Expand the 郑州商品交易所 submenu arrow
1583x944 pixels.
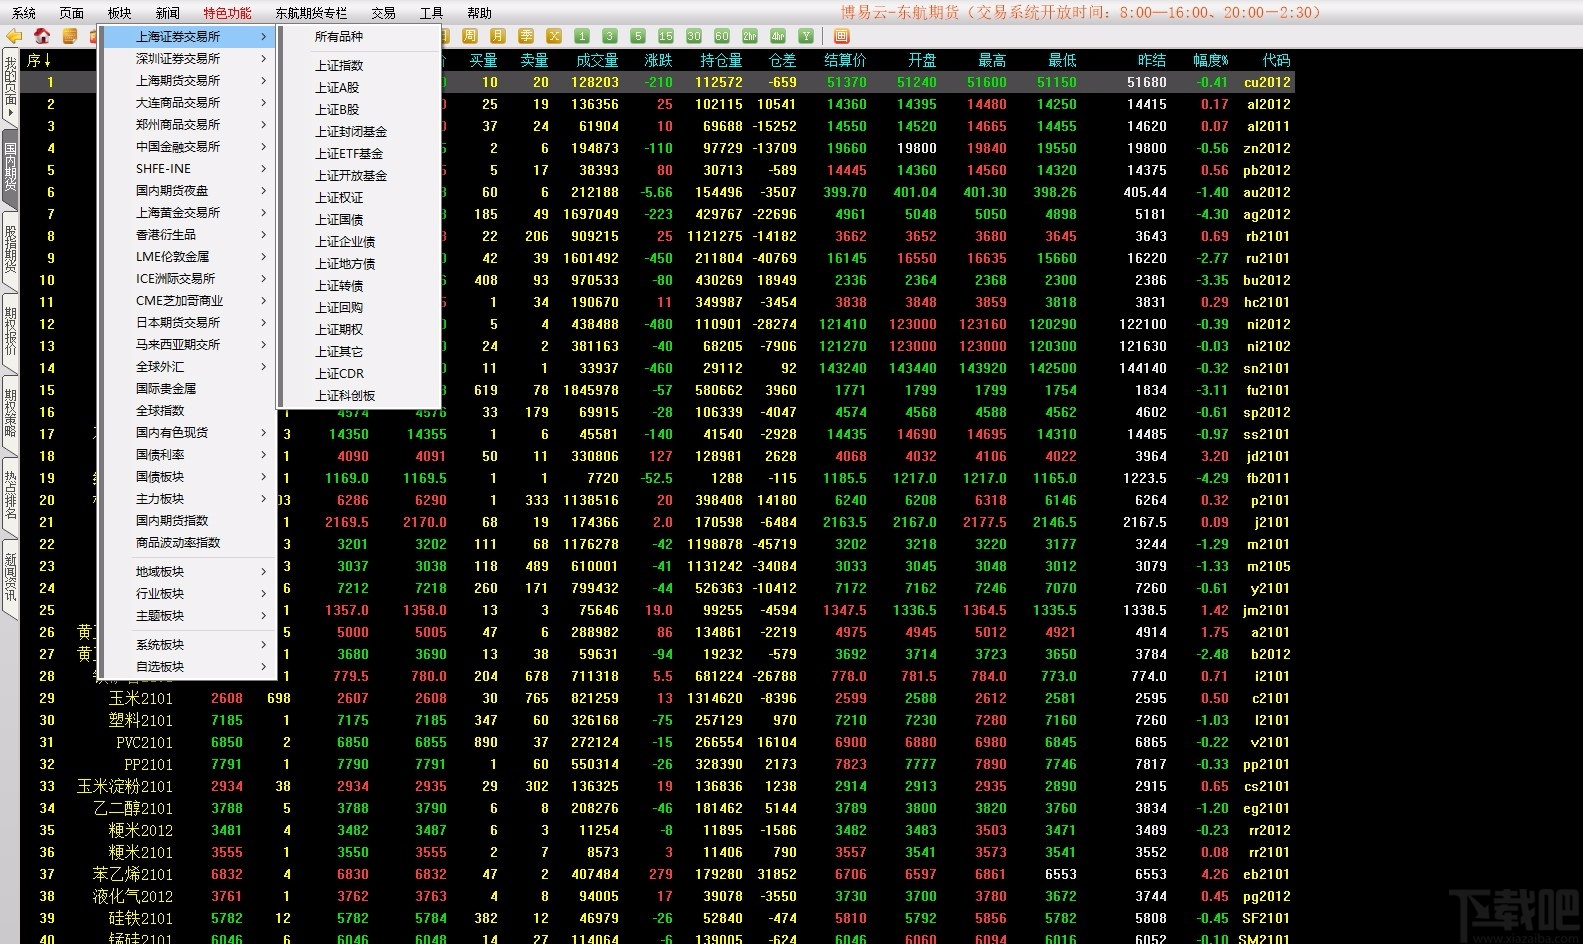pos(264,124)
